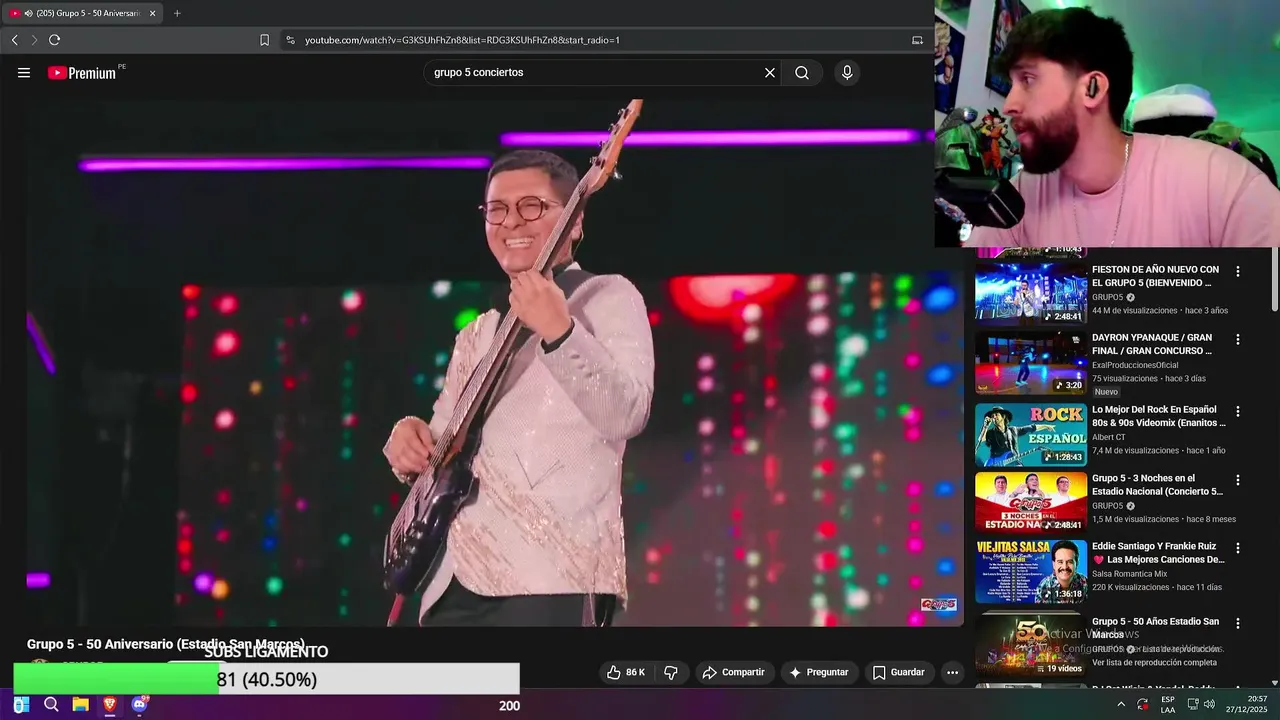Close the Grupo 5 - 50 Aniversario tab
Image resolution: width=1280 pixels, height=720 pixels.
(152, 13)
